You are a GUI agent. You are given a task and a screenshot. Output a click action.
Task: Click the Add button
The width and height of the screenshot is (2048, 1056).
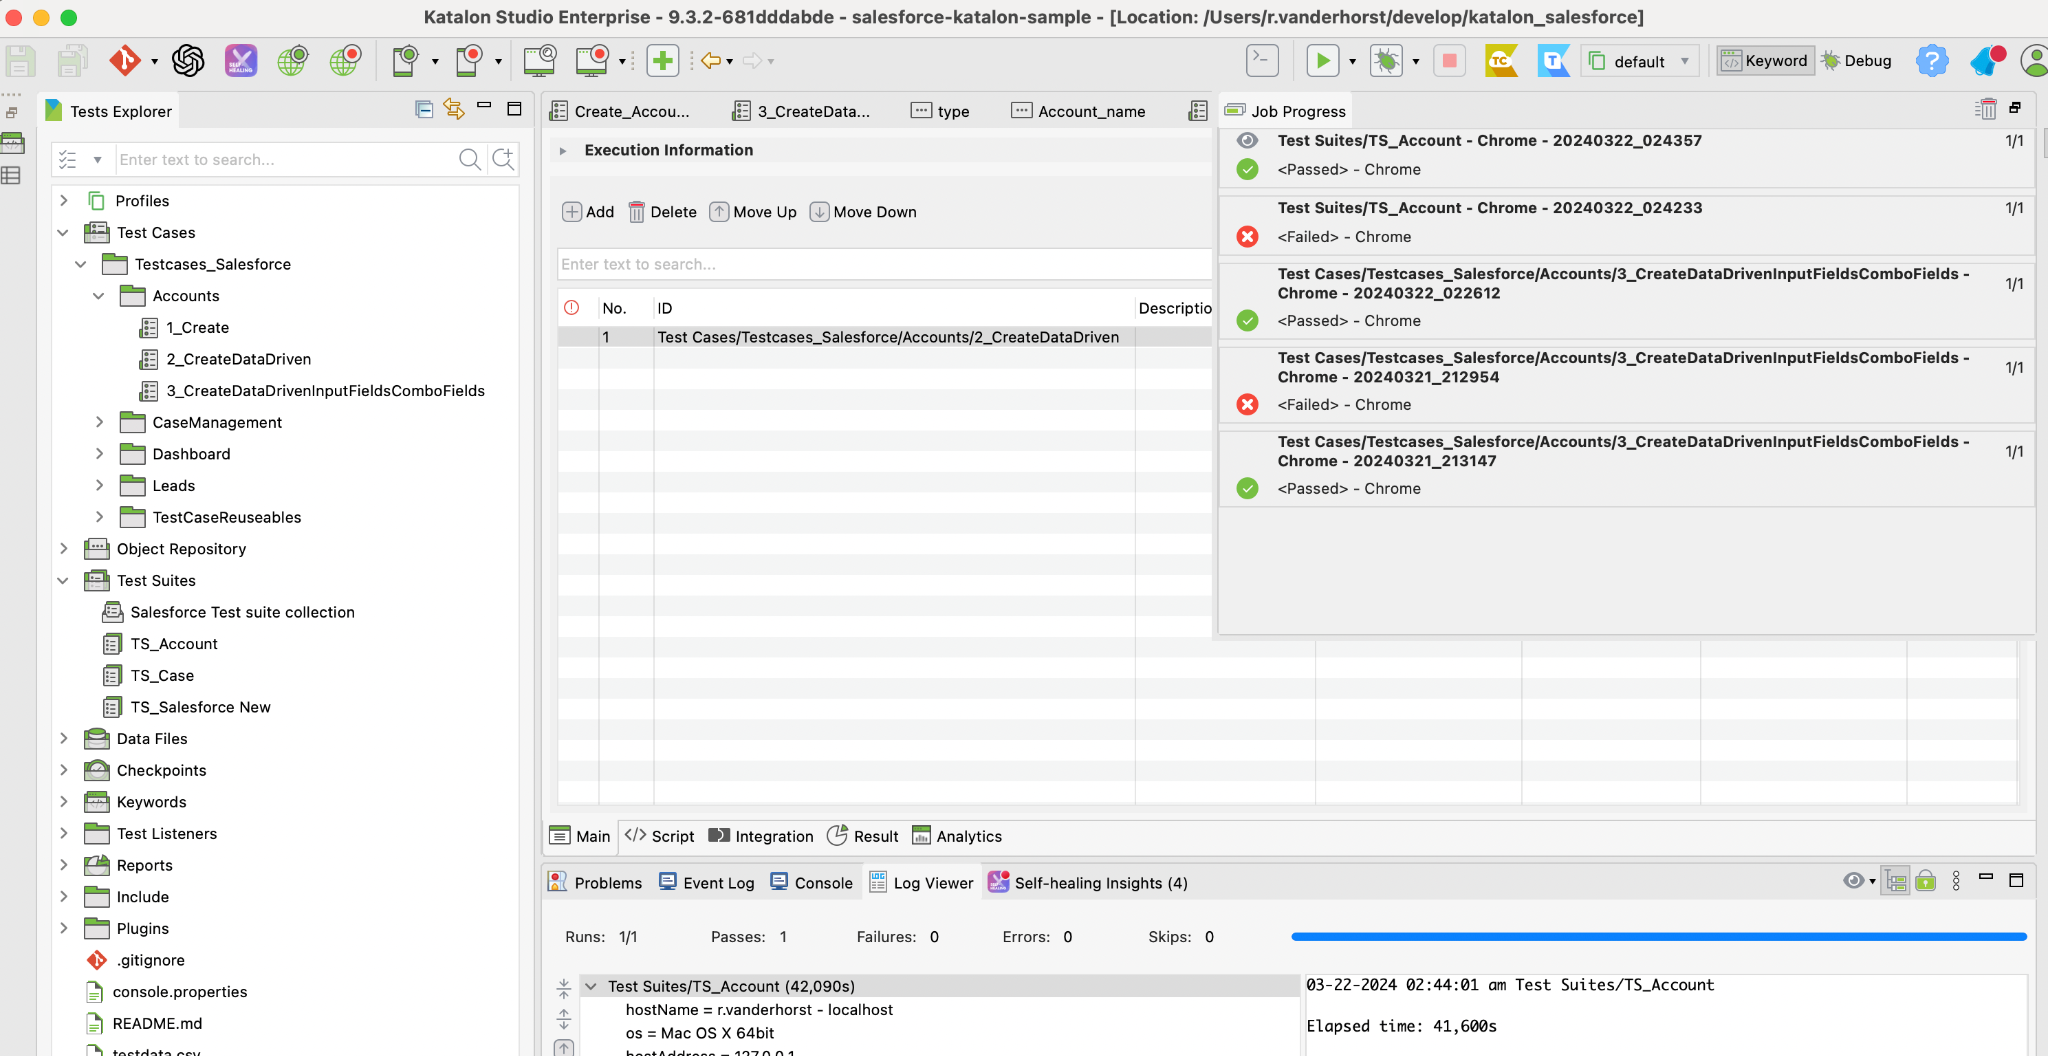(x=588, y=212)
